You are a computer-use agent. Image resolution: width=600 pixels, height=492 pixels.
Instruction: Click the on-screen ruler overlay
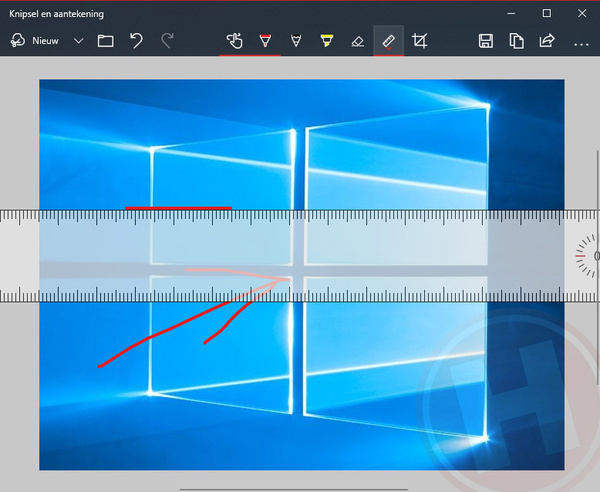click(x=300, y=256)
